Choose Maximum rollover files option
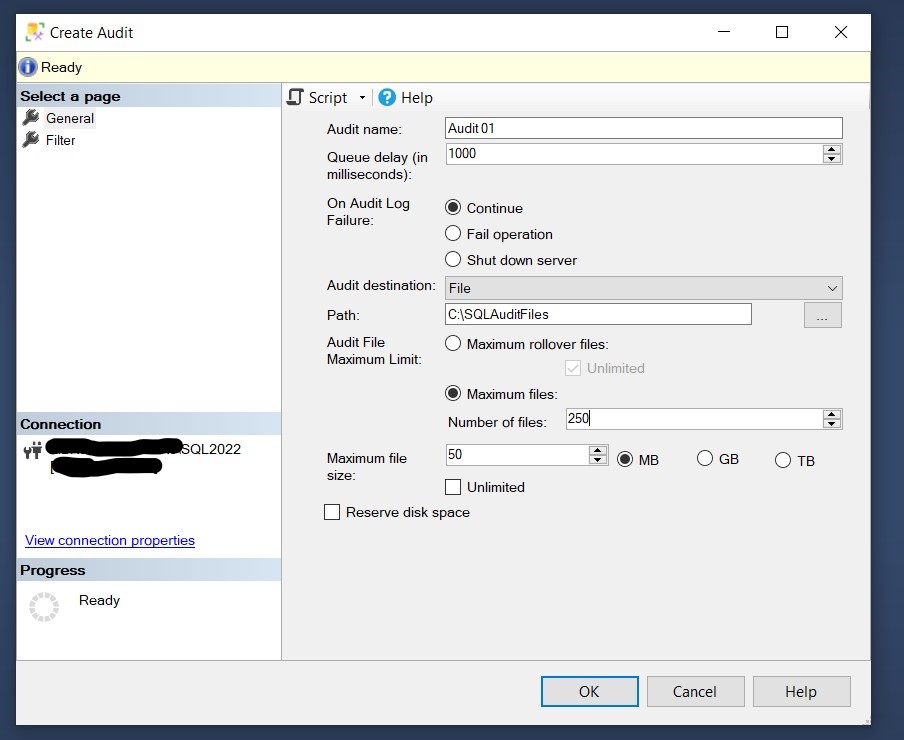Viewport: 904px width, 740px height. (454, 343)
